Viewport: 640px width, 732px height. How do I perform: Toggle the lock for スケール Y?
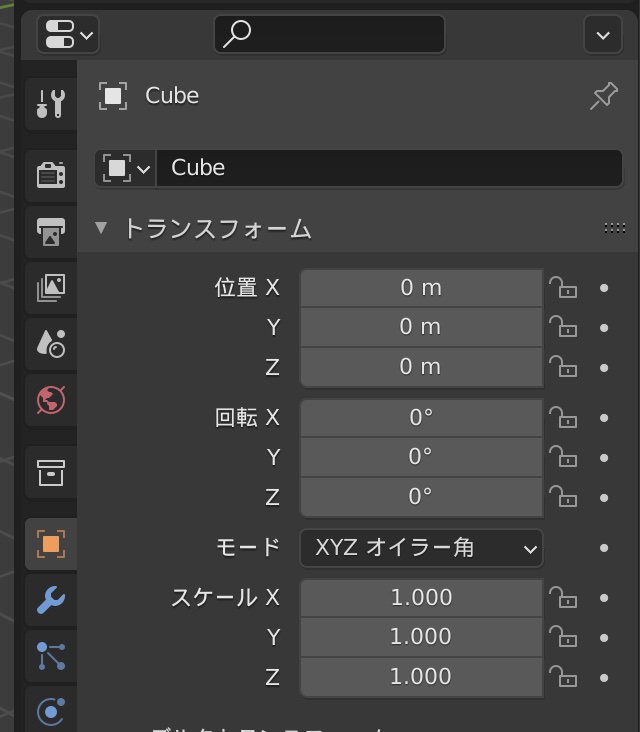[x=563, y=637]
